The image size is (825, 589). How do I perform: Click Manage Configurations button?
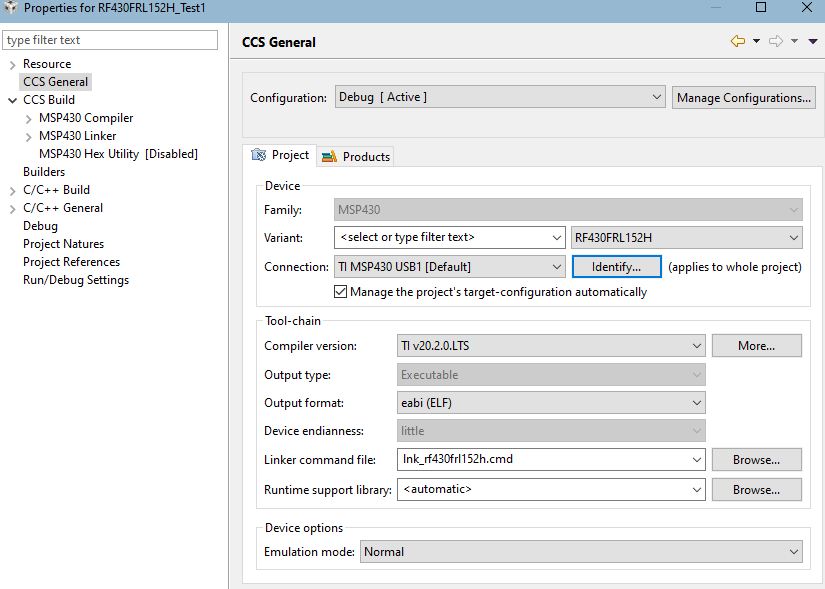(743, 98)
